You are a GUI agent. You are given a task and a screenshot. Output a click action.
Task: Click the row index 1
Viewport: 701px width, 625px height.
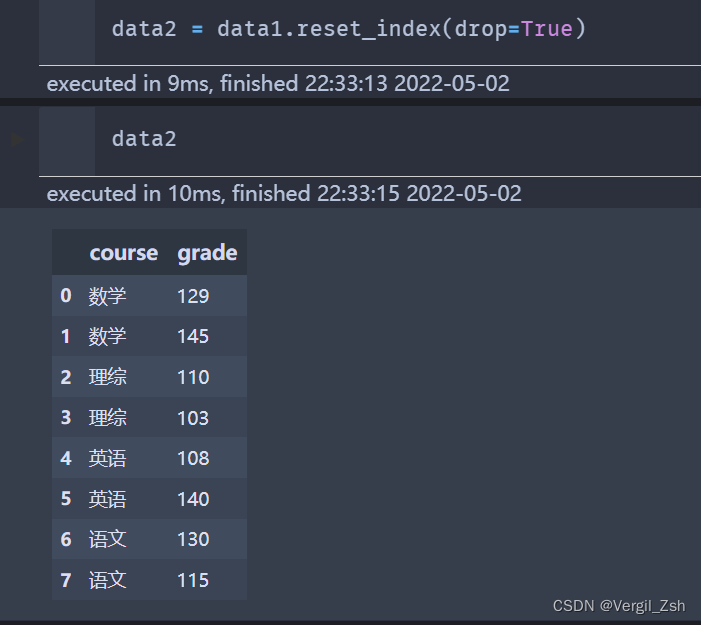click(x=66, y=336)
